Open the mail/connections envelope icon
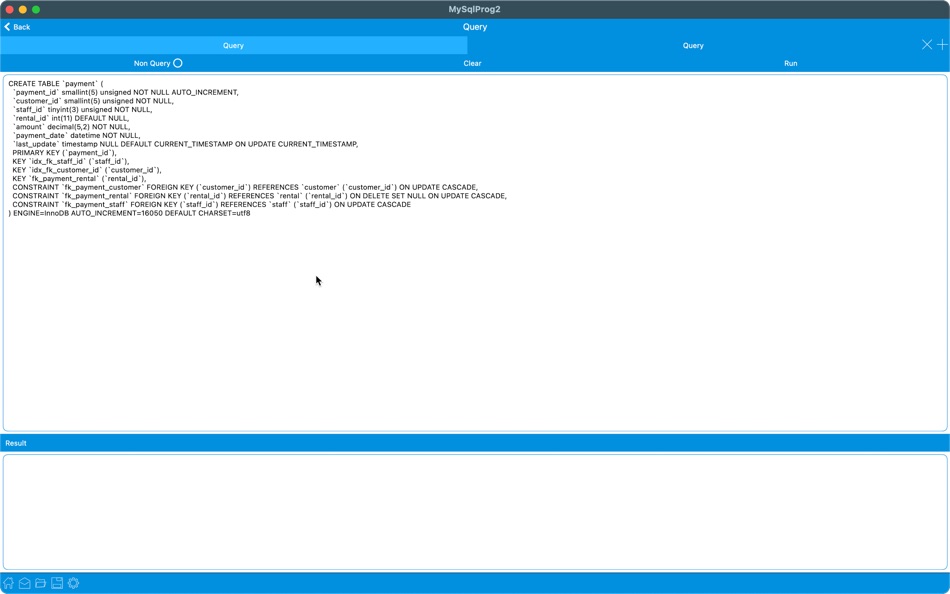 point(25,583)
